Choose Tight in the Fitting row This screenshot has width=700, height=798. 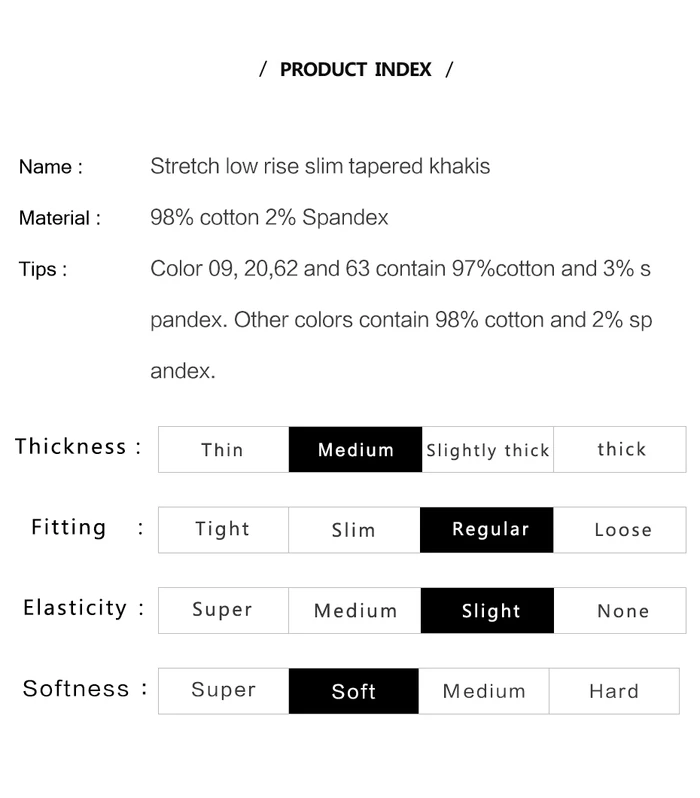pos(223,530)
